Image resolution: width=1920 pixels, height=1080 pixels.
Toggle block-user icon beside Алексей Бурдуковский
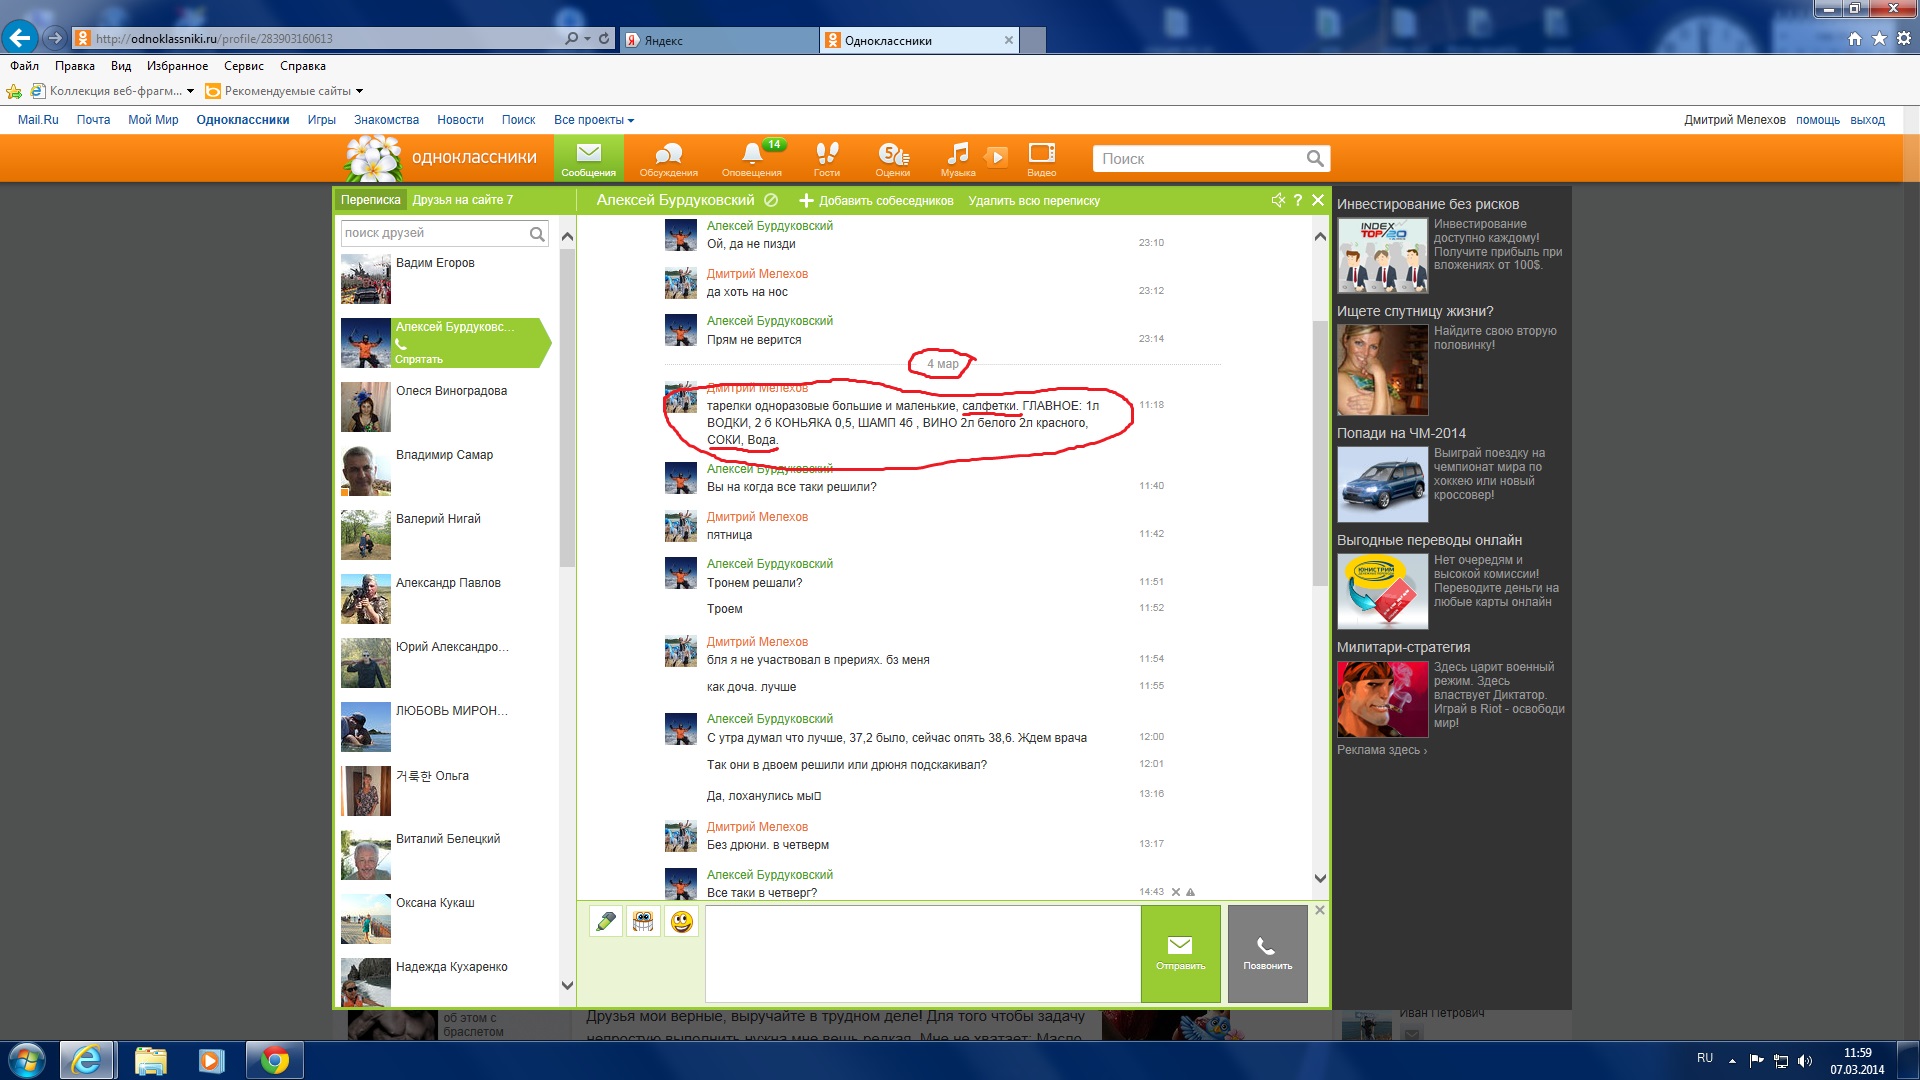pyautogui.click(x=771, y=200)
